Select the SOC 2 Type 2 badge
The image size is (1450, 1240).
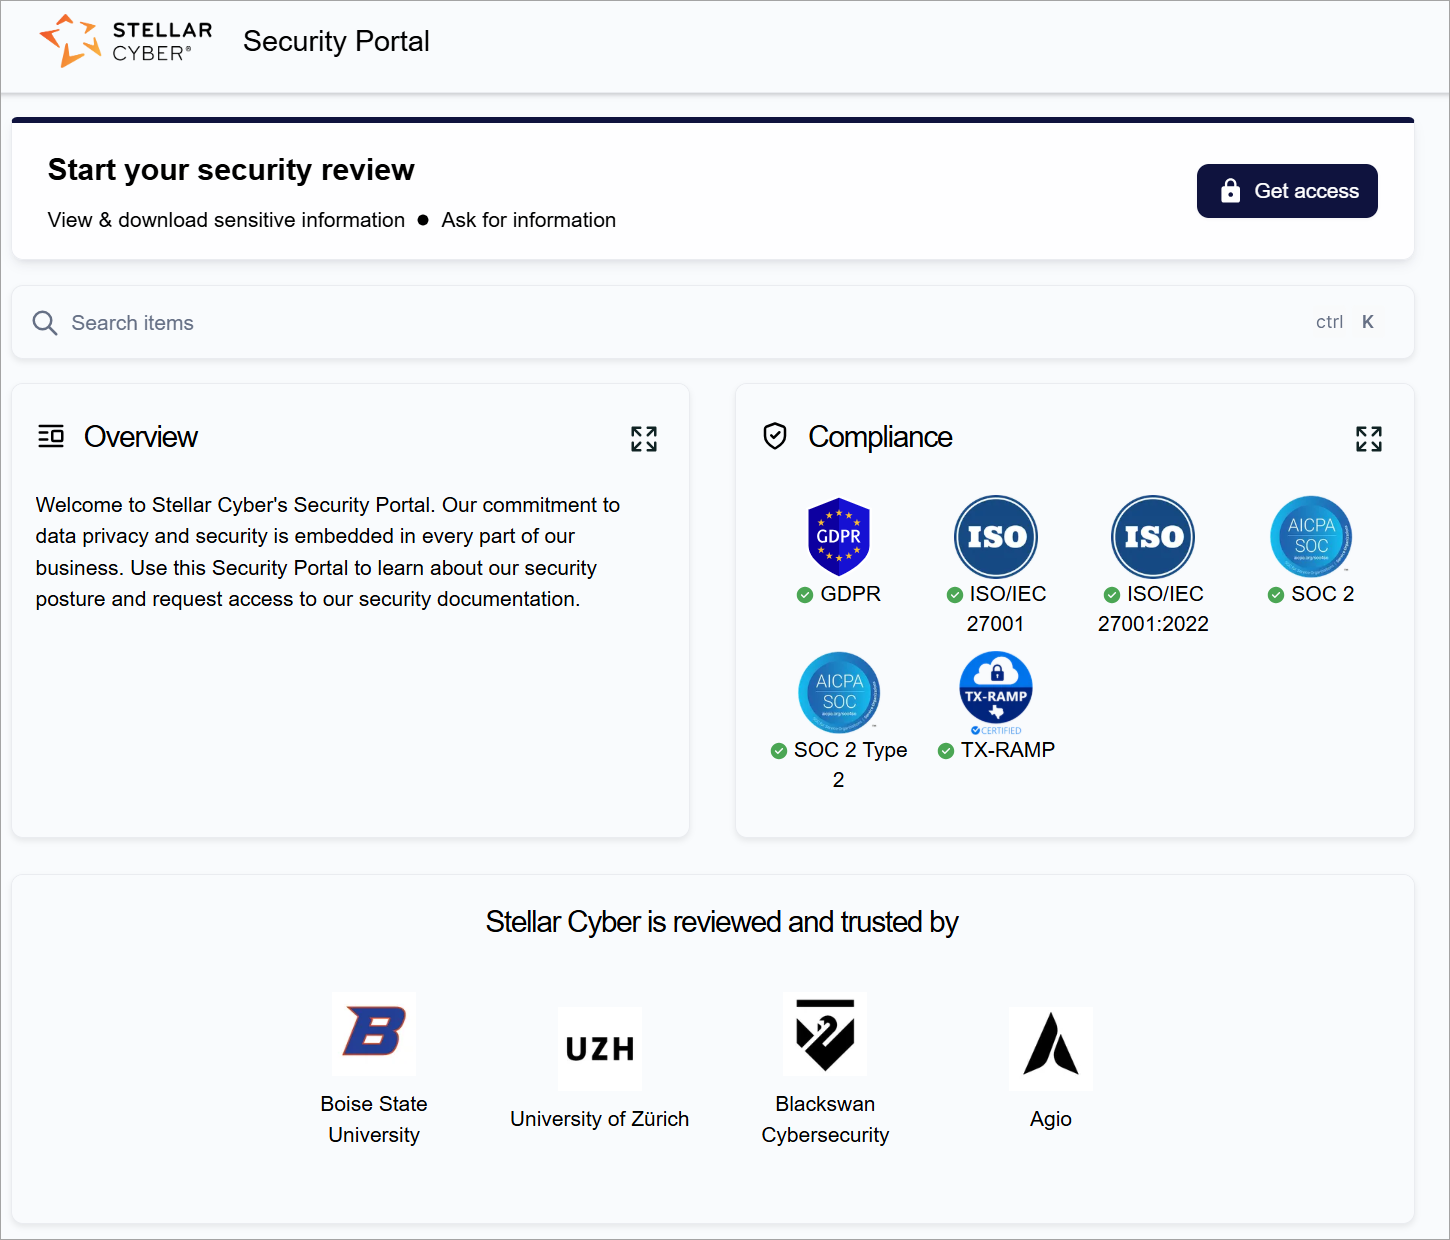[x=839, y=691]
